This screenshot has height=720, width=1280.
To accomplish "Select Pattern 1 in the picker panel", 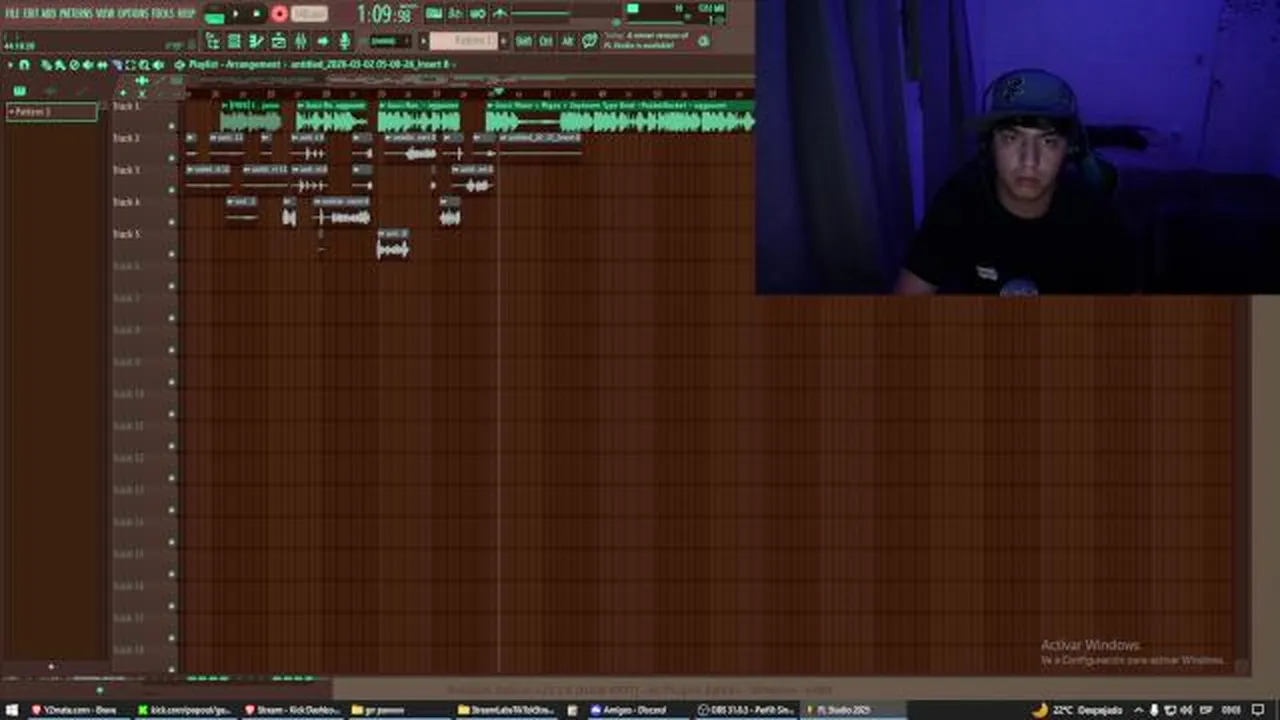I will [x=53, y=112].
